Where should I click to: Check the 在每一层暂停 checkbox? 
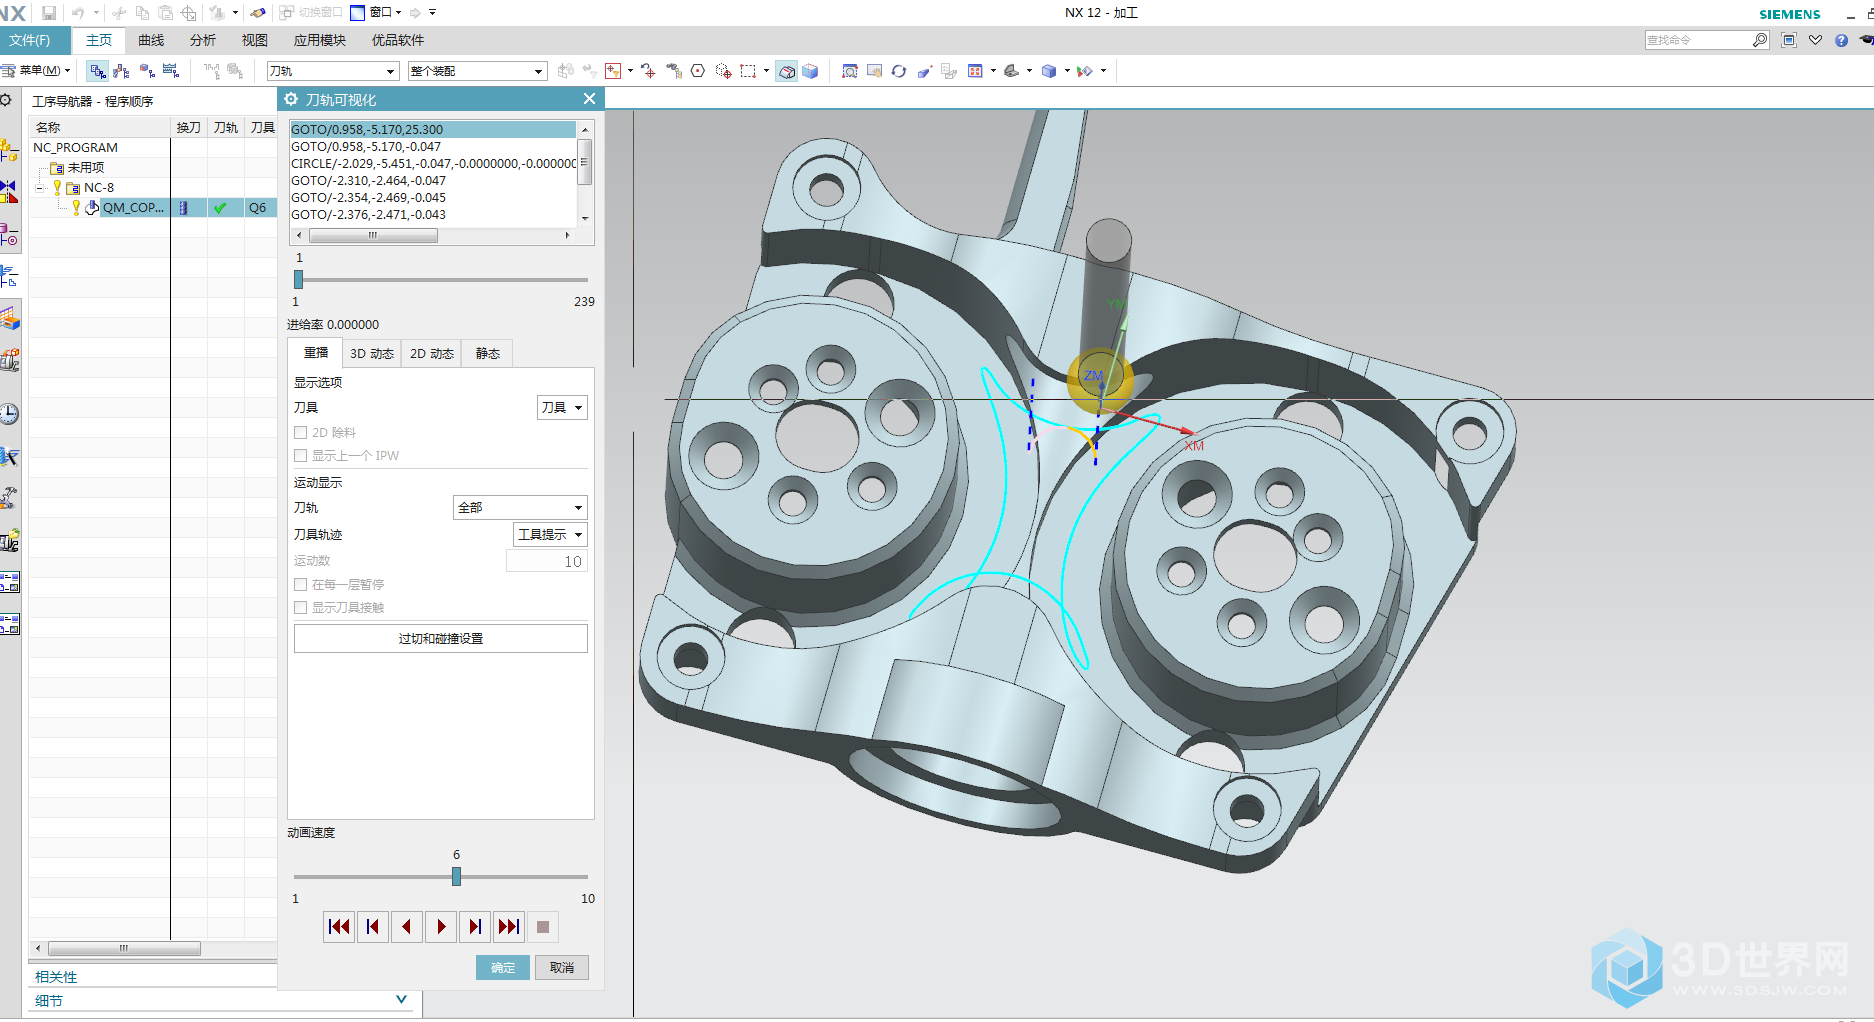[x=300, y=584]
